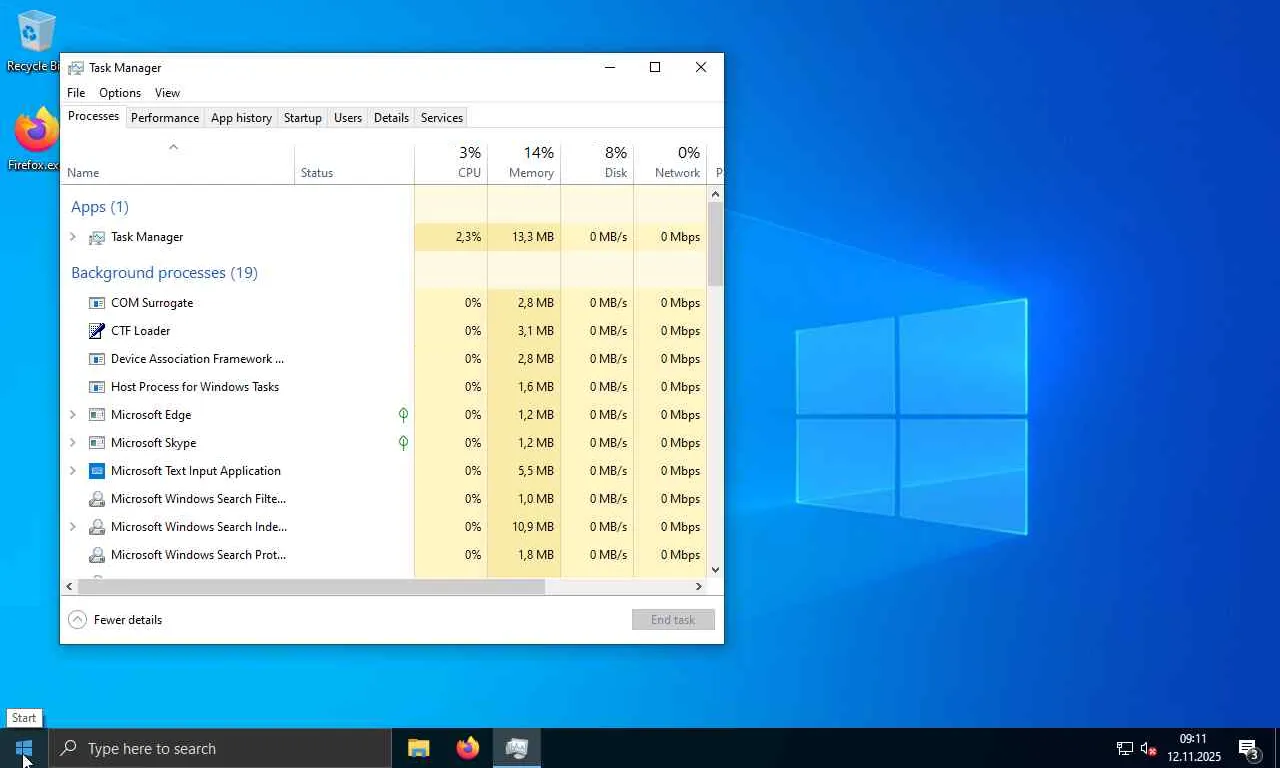Open the notification center icon
1280x768 pixels.
pos(1248,748)
